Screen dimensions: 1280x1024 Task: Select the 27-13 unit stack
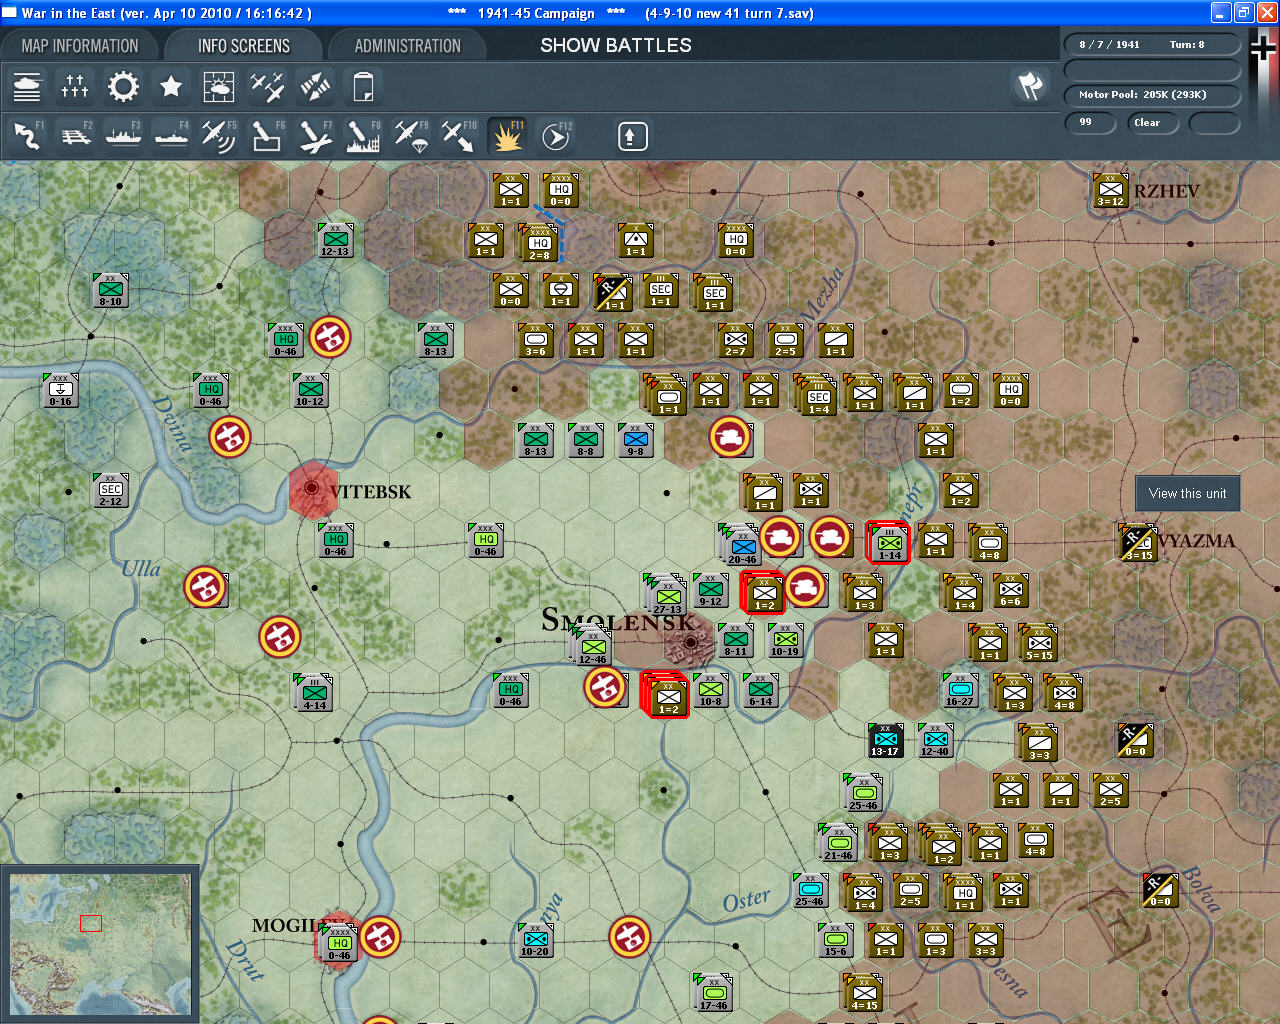point(667,595)
